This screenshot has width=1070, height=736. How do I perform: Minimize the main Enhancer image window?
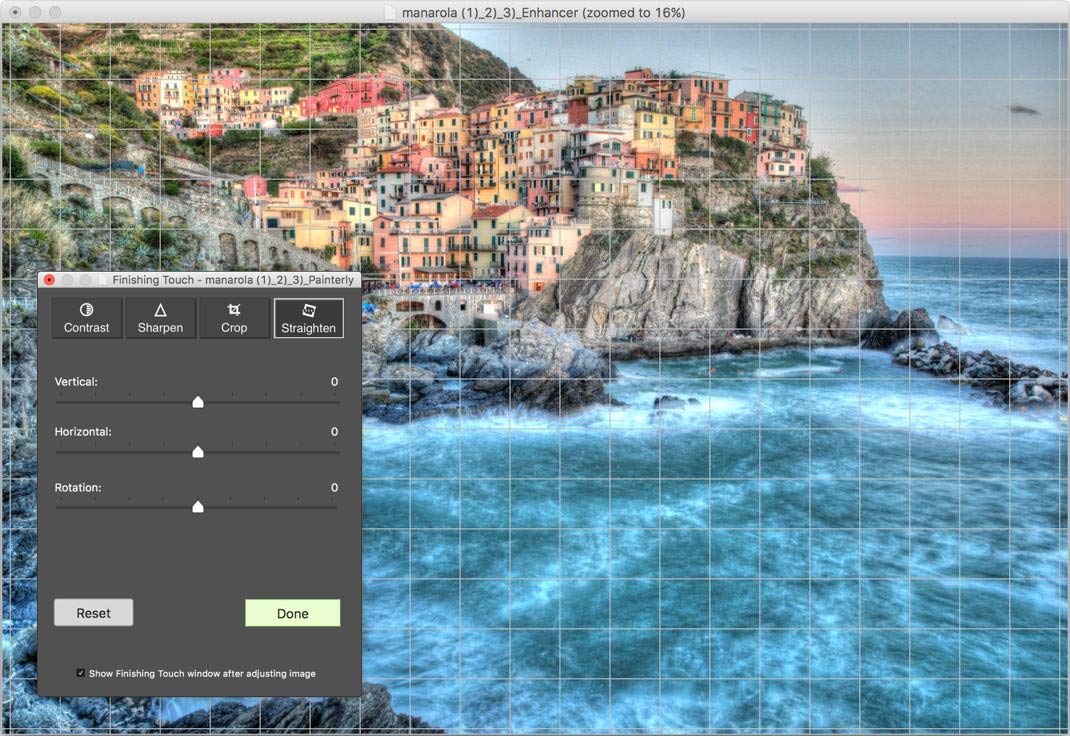[35, 12]
